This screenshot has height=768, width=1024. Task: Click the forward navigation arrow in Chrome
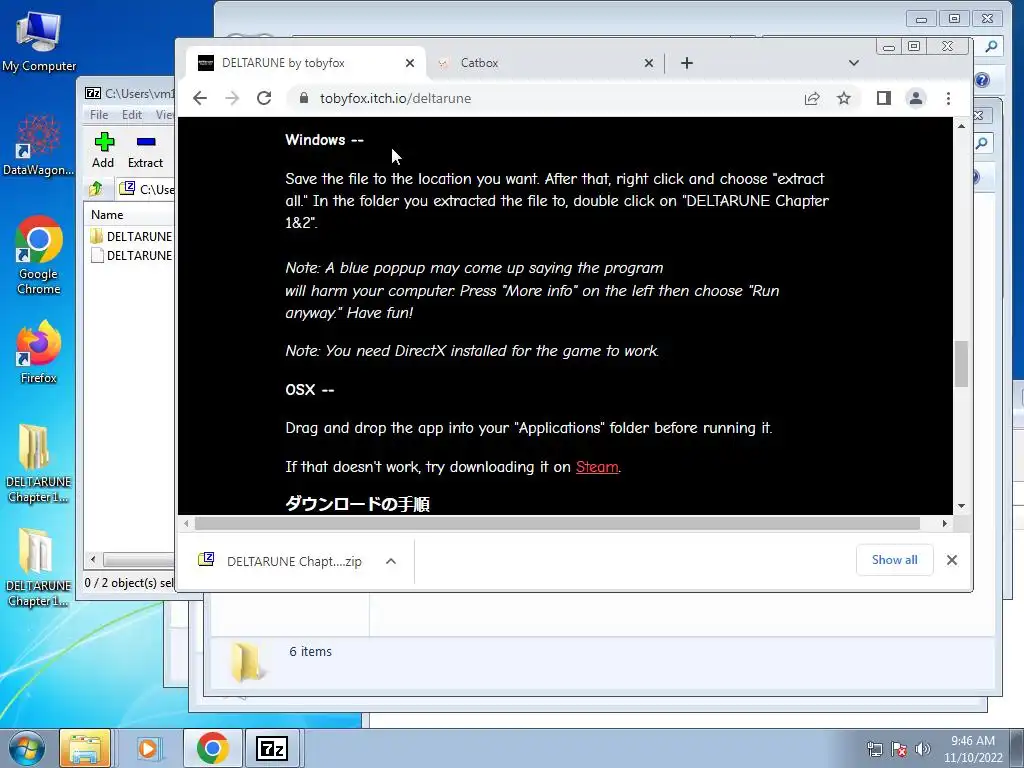click(232, 99)
